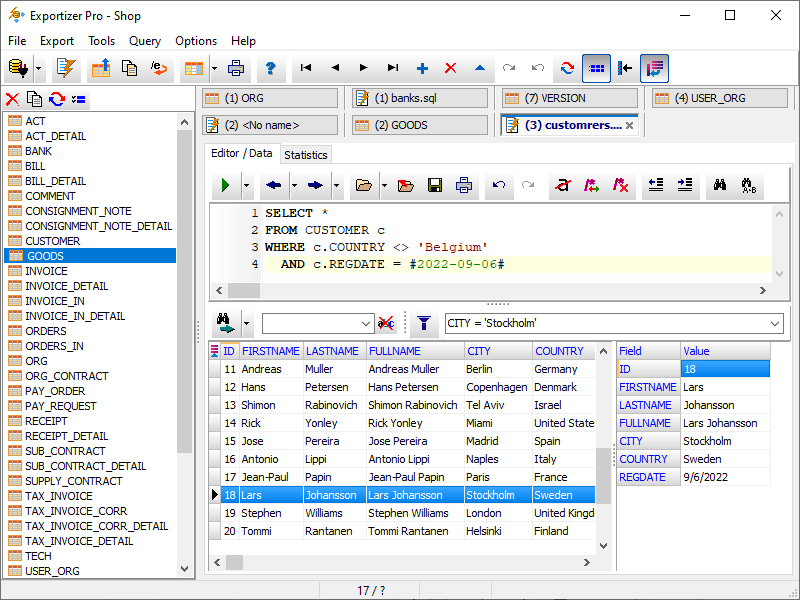Switch to (7) VERSION tab

569,98
